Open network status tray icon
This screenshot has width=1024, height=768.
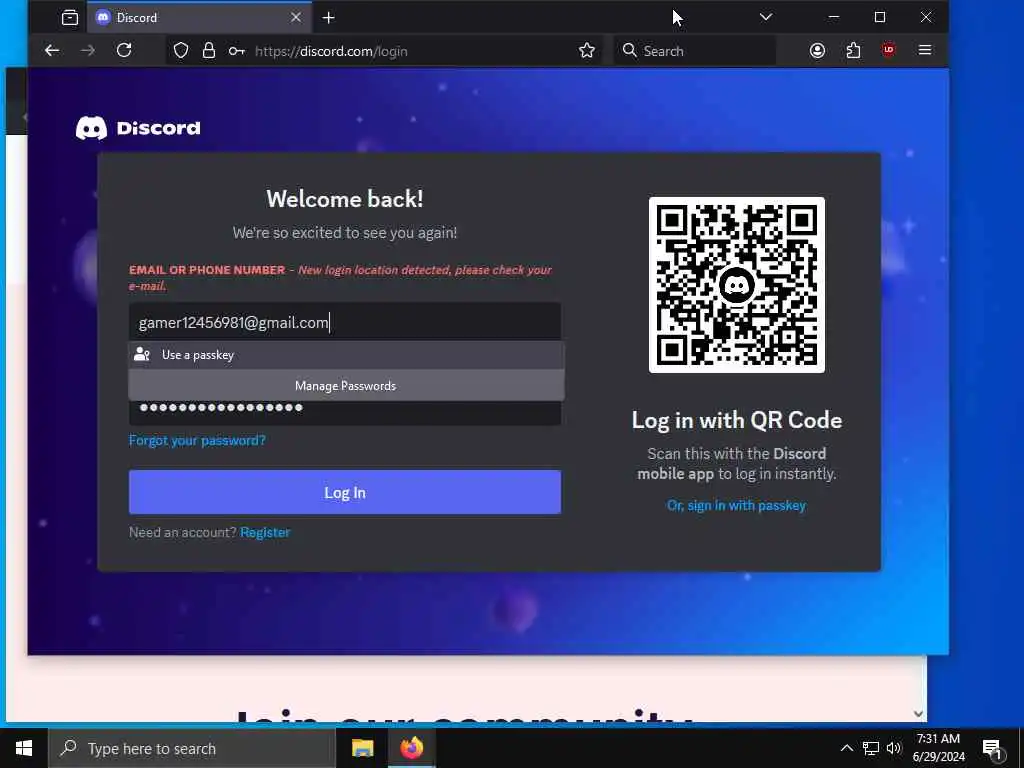point(870,748)
